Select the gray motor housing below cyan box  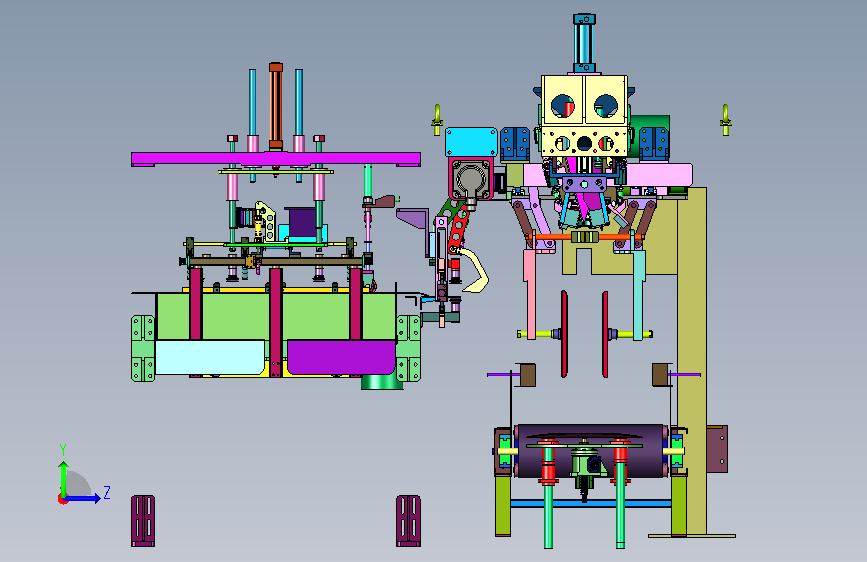pos(472,180)
